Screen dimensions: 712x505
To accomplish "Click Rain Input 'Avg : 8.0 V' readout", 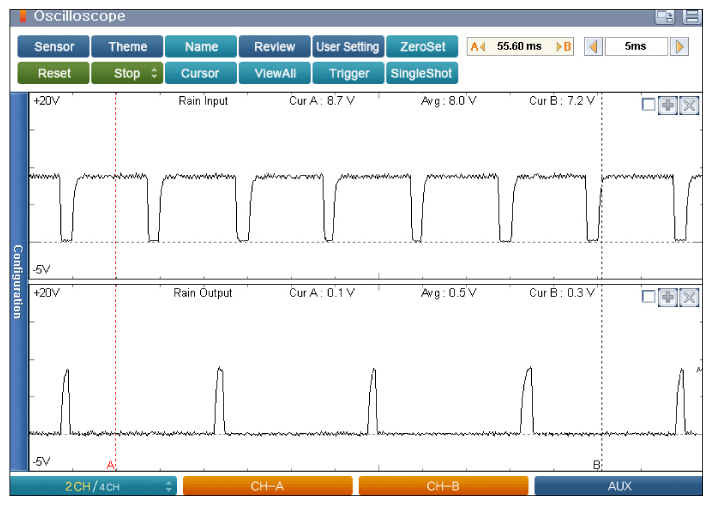I will click(x=449, y=101).
